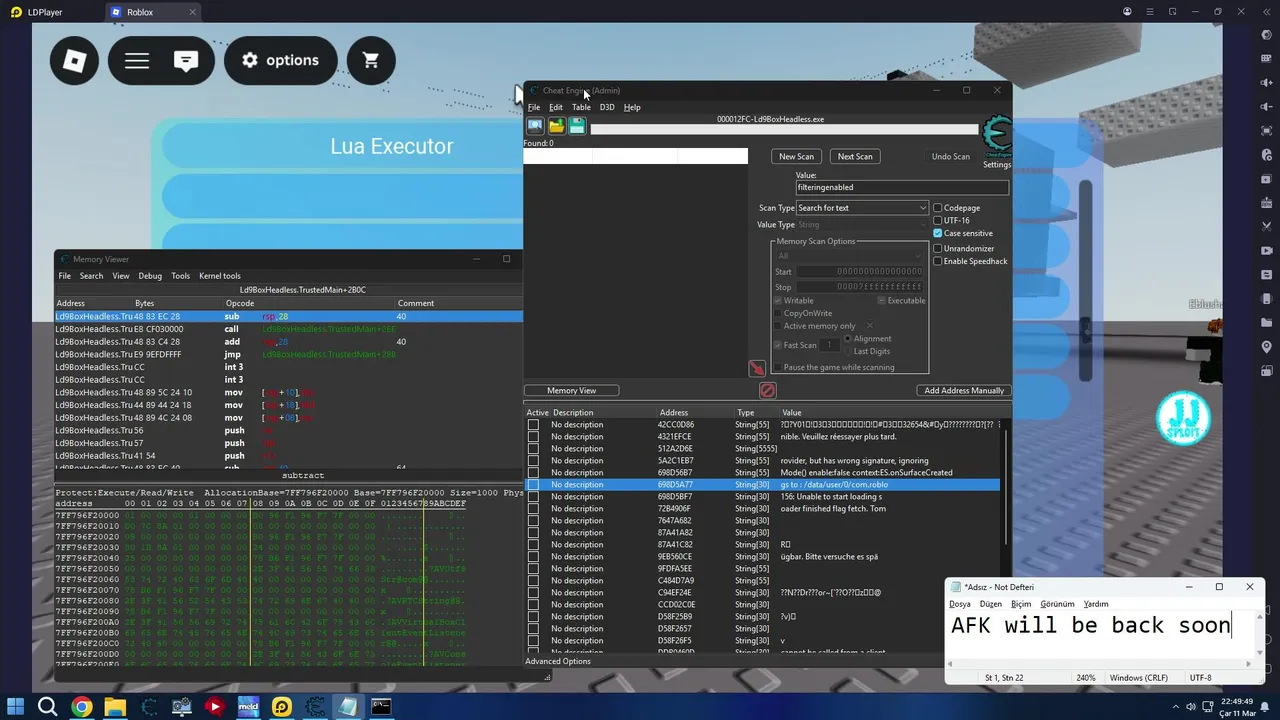This screenshot has height=720, width=1280.
Task: Select row '156: Unable to start loading s'
Action: tap(762, 497)
